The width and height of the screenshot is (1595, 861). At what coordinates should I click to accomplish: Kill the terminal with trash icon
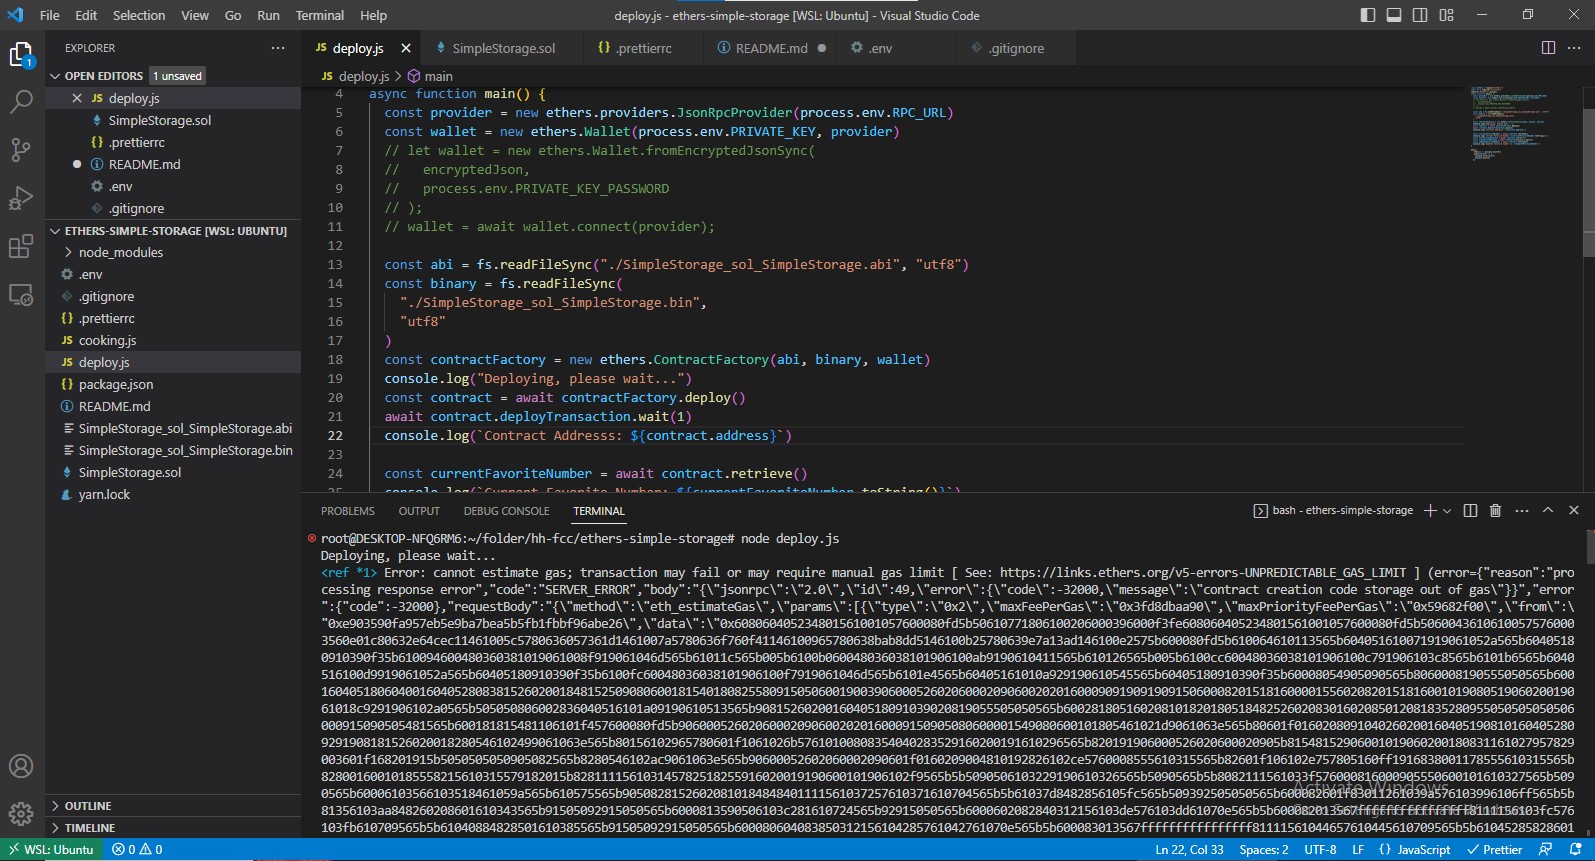tap(1496, 510)
